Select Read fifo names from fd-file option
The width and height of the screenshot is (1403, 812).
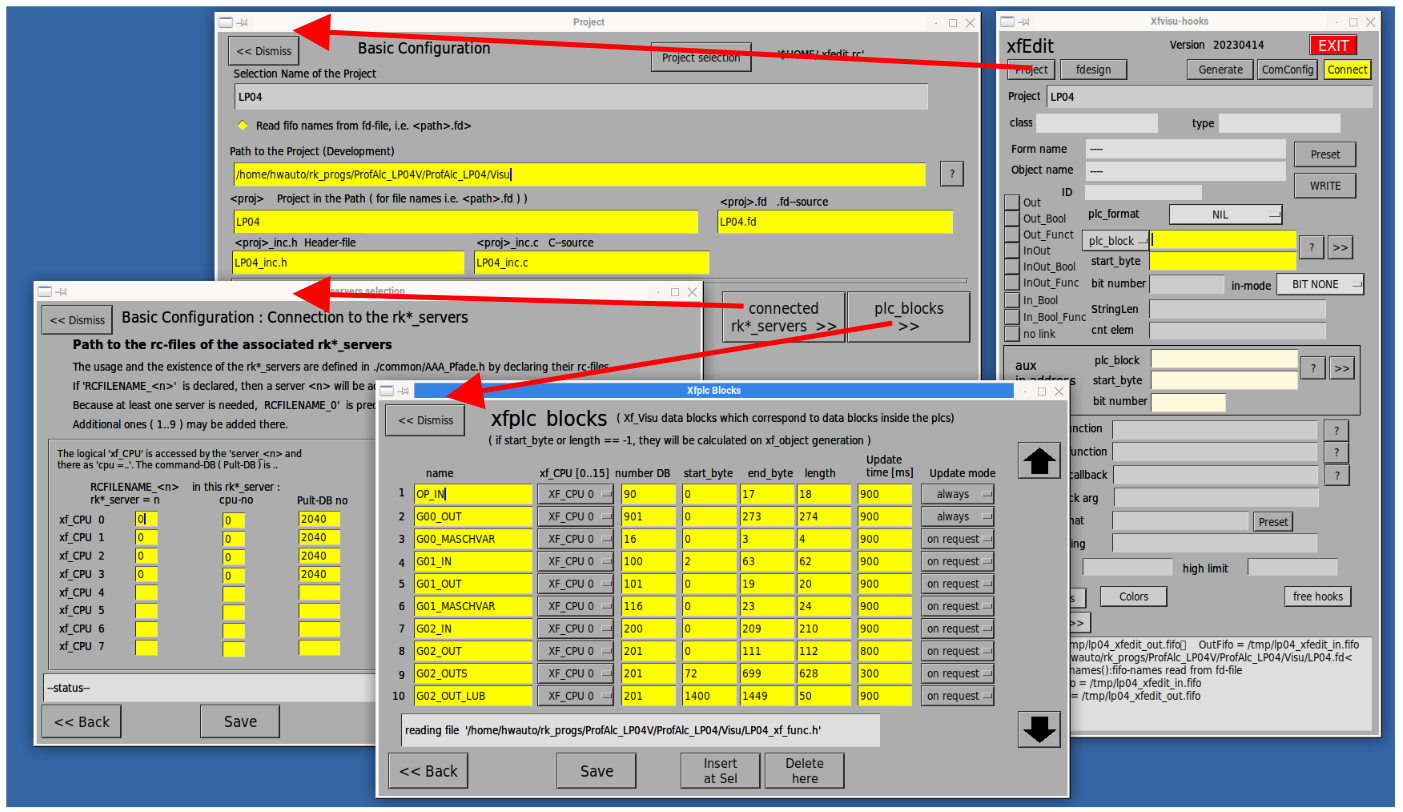coord(242,126)
